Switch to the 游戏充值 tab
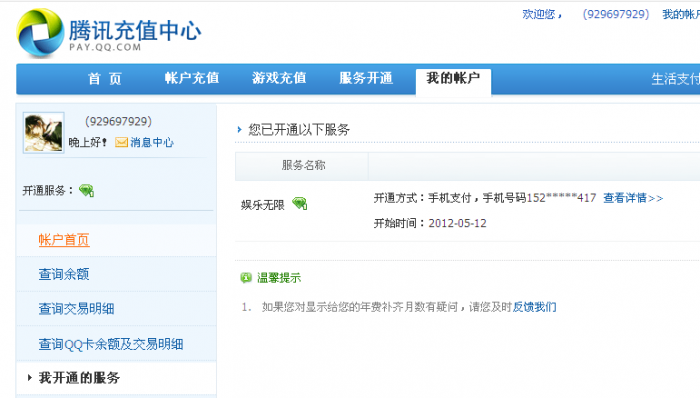Image resolution: width=700 pixels, height=398 pixels. (x=279, y=78)
